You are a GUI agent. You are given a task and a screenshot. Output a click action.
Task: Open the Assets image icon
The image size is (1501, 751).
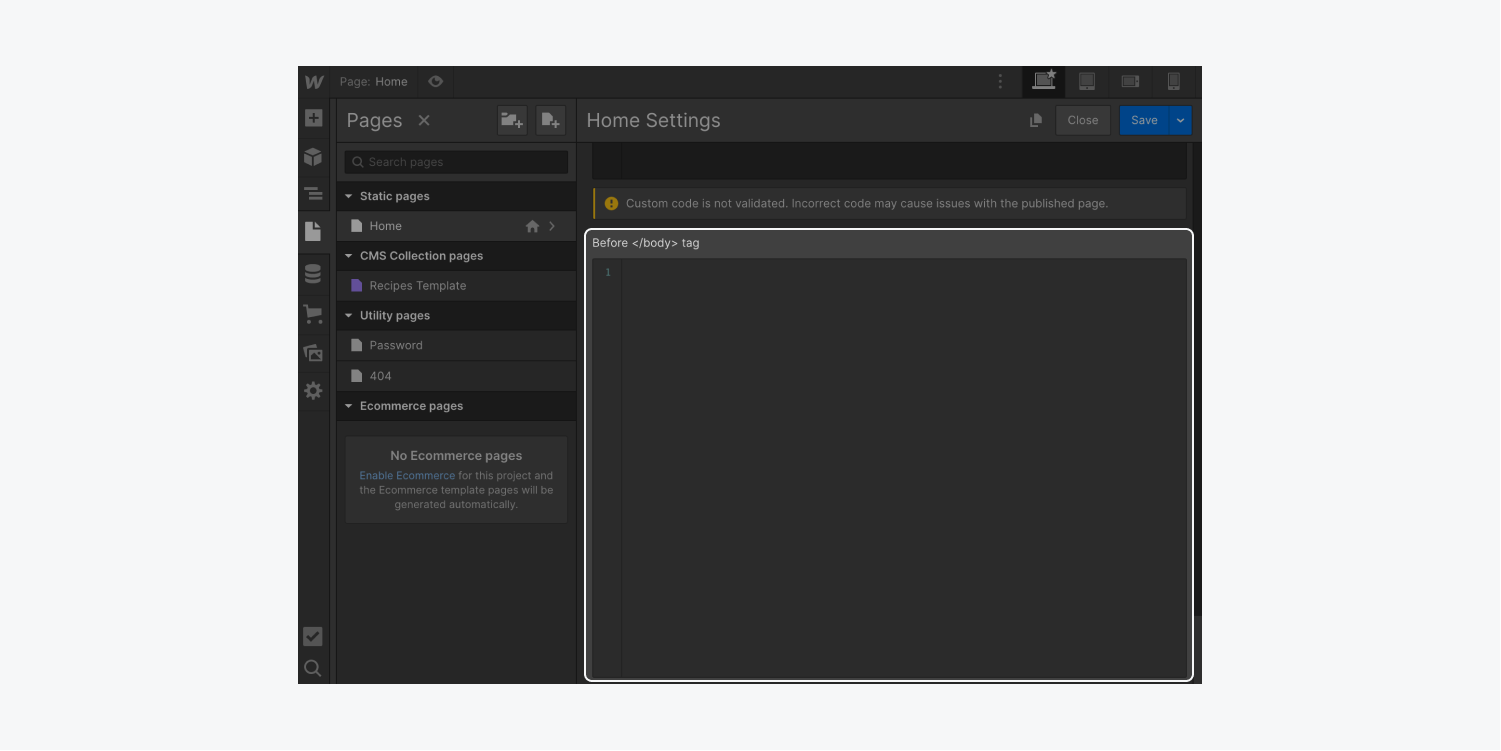(313, 353)
